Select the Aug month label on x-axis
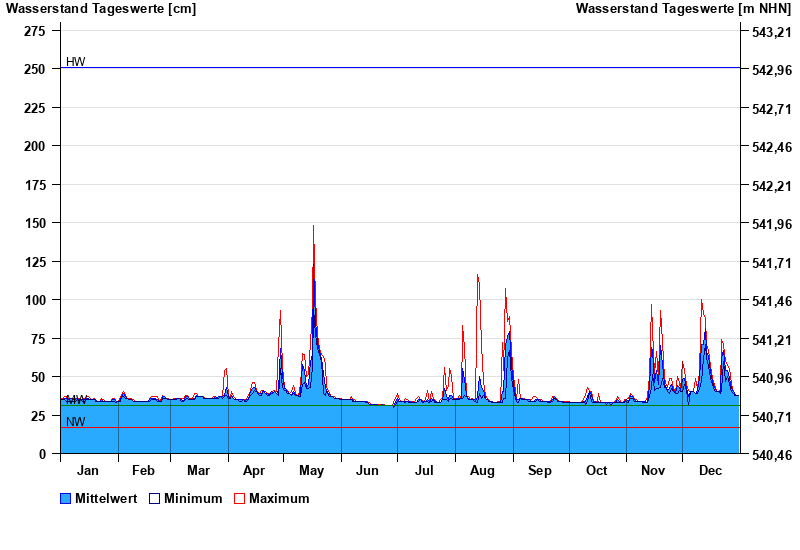 pyautogui.click(x=482, y=470)
